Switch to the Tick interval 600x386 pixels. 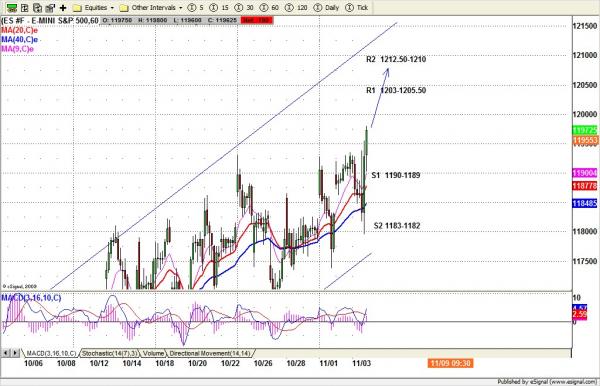click(x=357, y=8)
